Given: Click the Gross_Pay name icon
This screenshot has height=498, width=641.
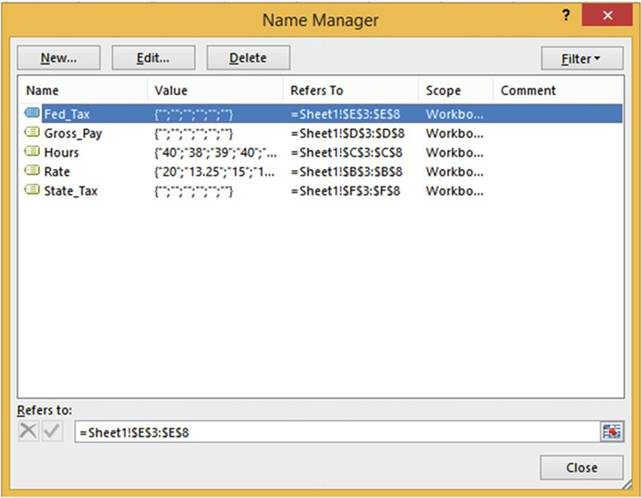Looking at the screenshot, I should tap(32, 133).
